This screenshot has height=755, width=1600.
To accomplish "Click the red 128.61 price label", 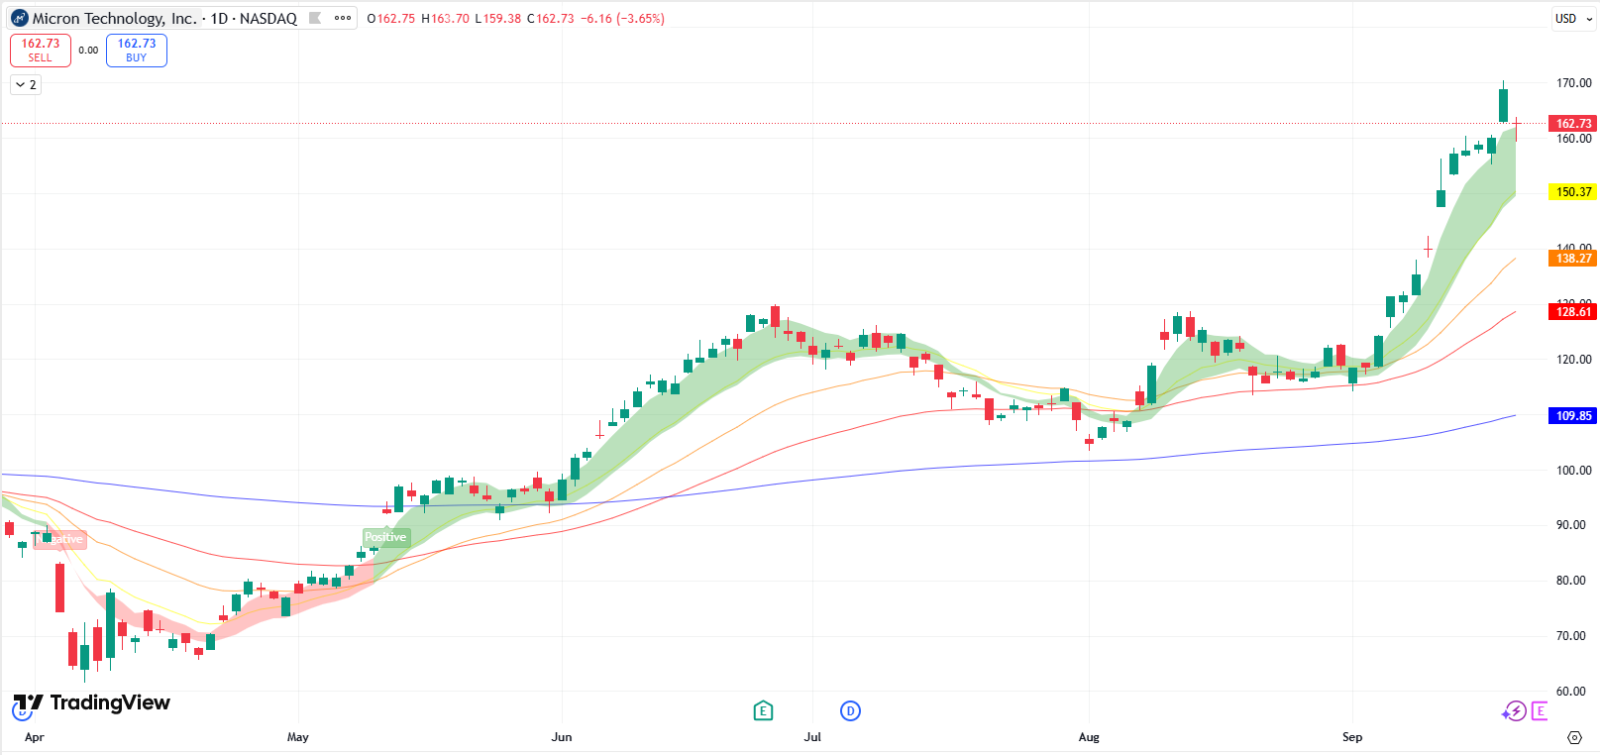I will [1573, 312].
